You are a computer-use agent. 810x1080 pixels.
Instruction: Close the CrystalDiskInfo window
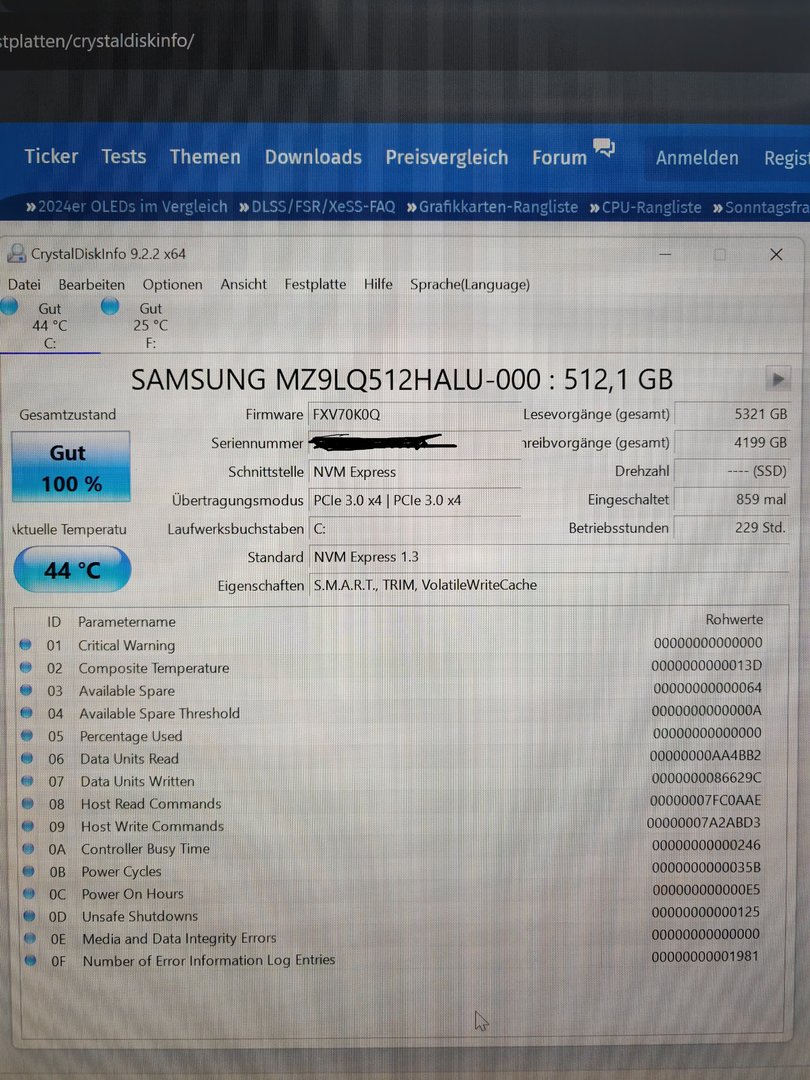tap(776, 254)
